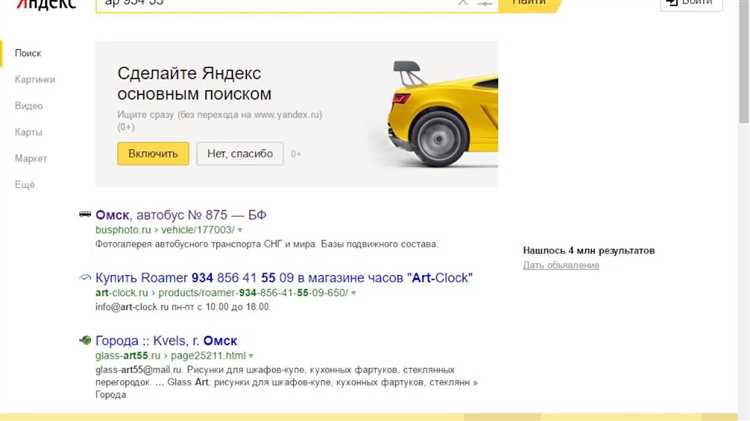Open page25211.html path link
The image size is (750, 421).
point(208,355)
